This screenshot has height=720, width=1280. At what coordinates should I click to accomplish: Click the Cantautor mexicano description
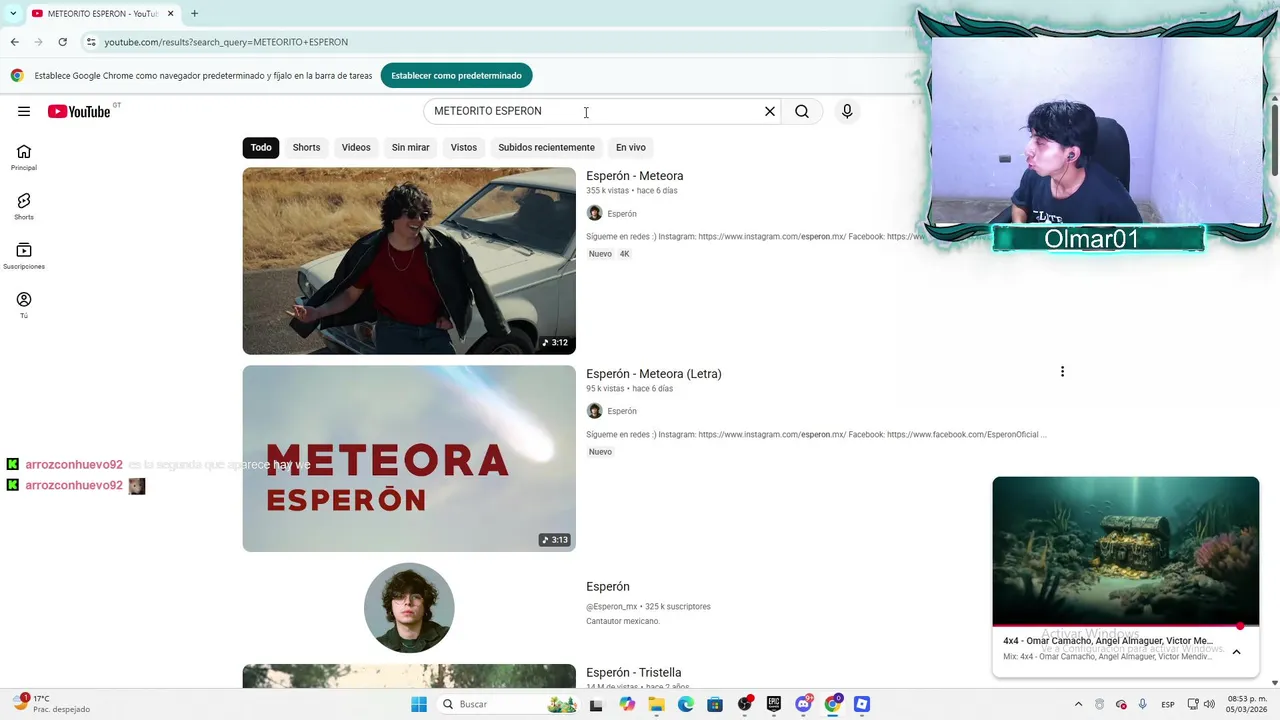click(x=623, y=622)
